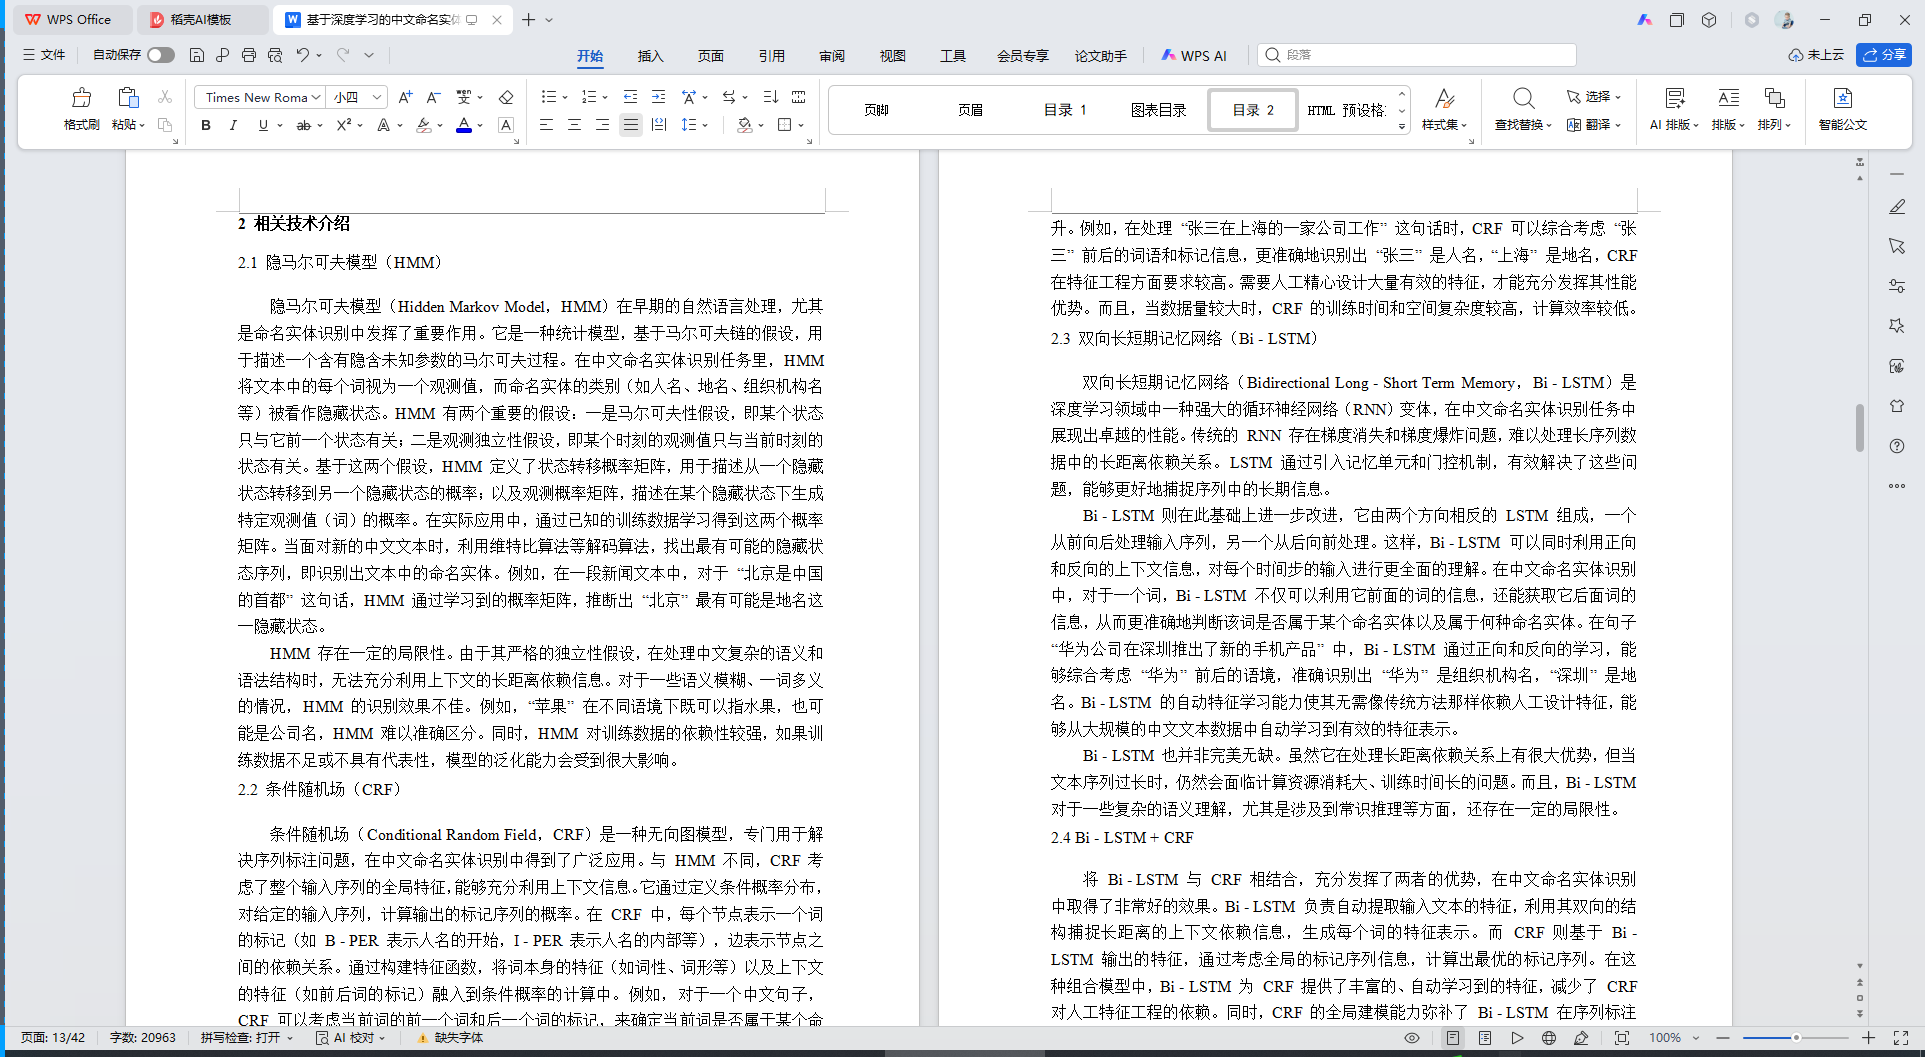1925x1057 pixels.
Task: Apply the 目录 1 style
Action: (x=1065, y=110)
